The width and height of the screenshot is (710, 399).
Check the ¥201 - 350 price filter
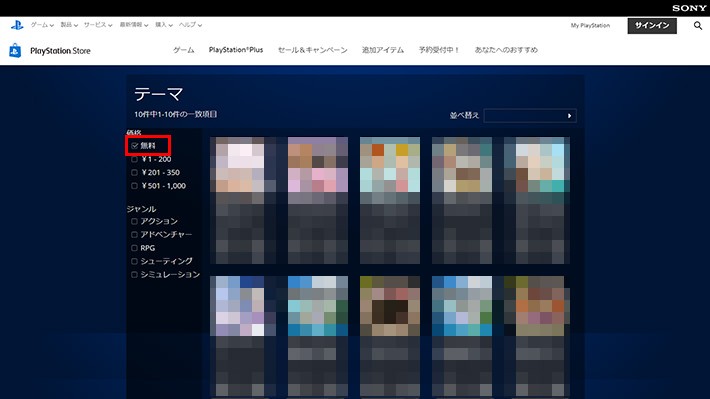[134, 173]
